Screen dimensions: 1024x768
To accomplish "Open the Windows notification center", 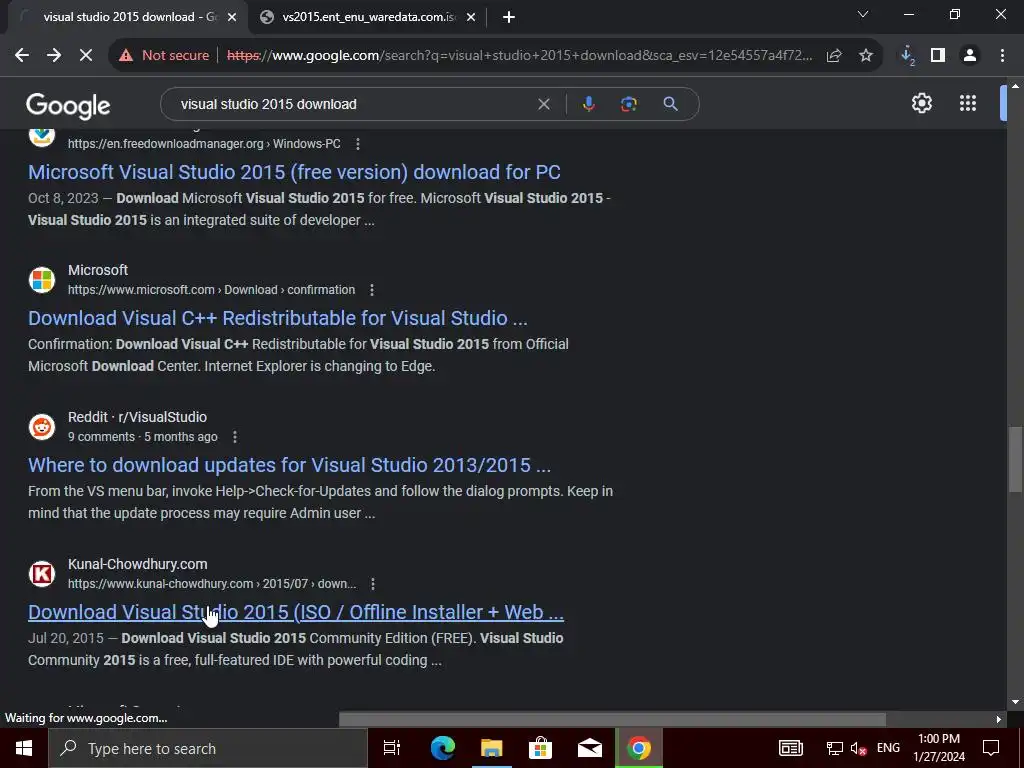I will tap(991, 748).
